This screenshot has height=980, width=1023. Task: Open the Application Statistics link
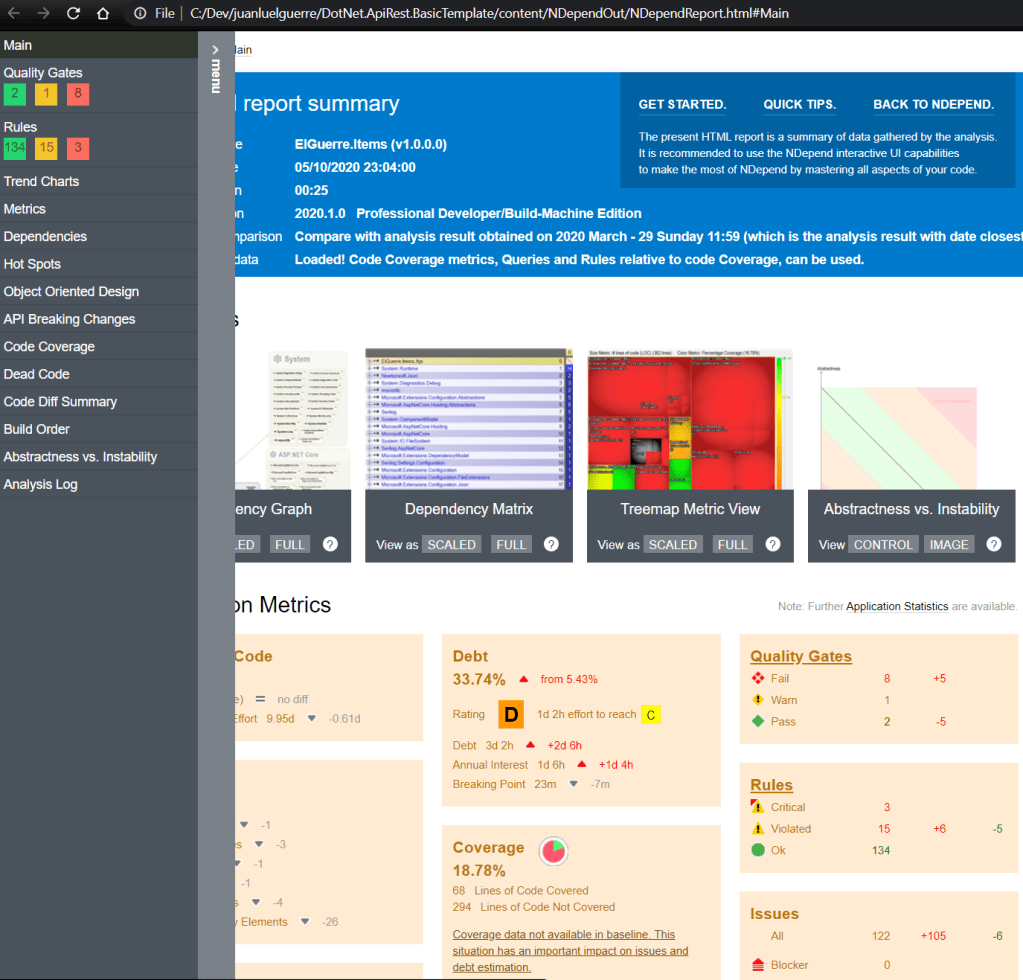pos(897,606)
